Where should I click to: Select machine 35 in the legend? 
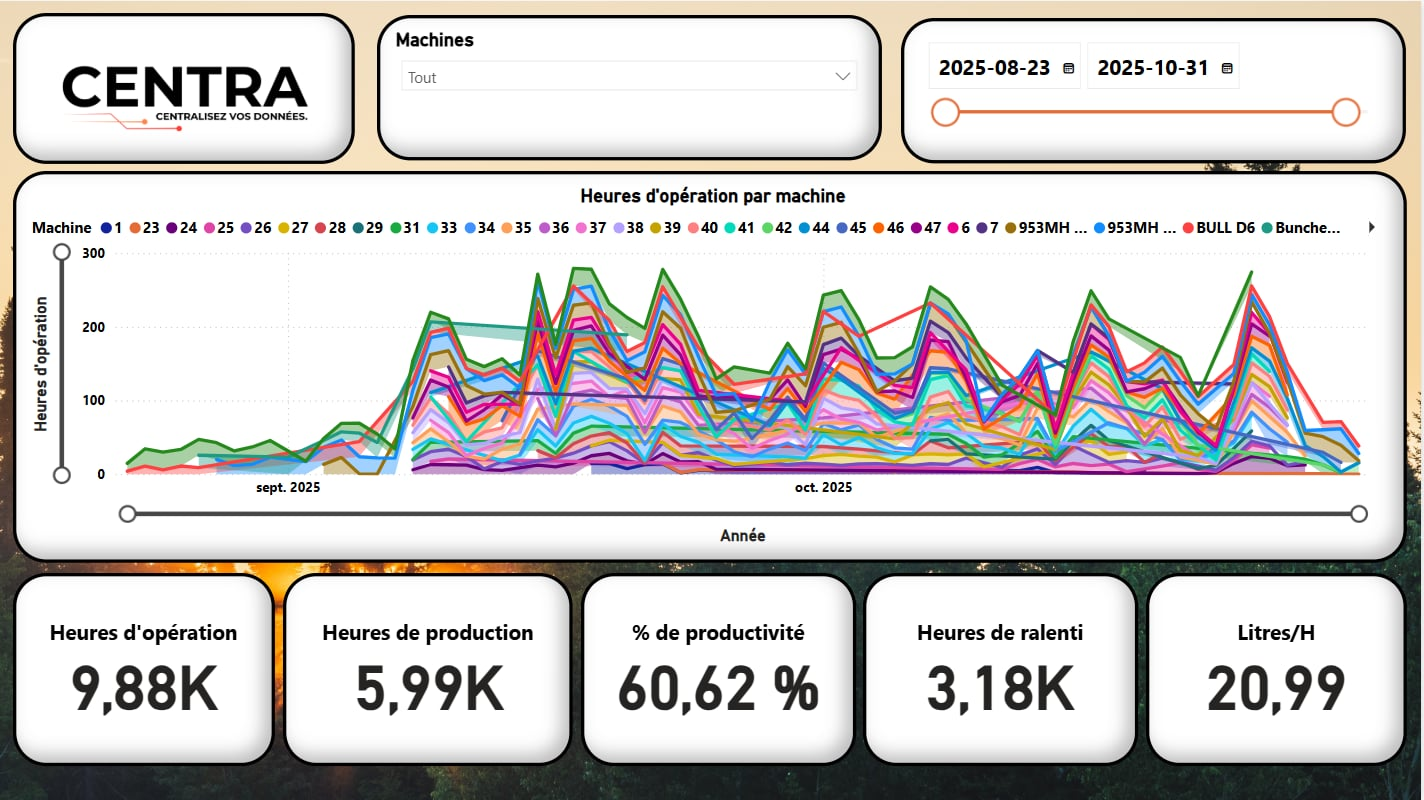[x=516, y=227]
